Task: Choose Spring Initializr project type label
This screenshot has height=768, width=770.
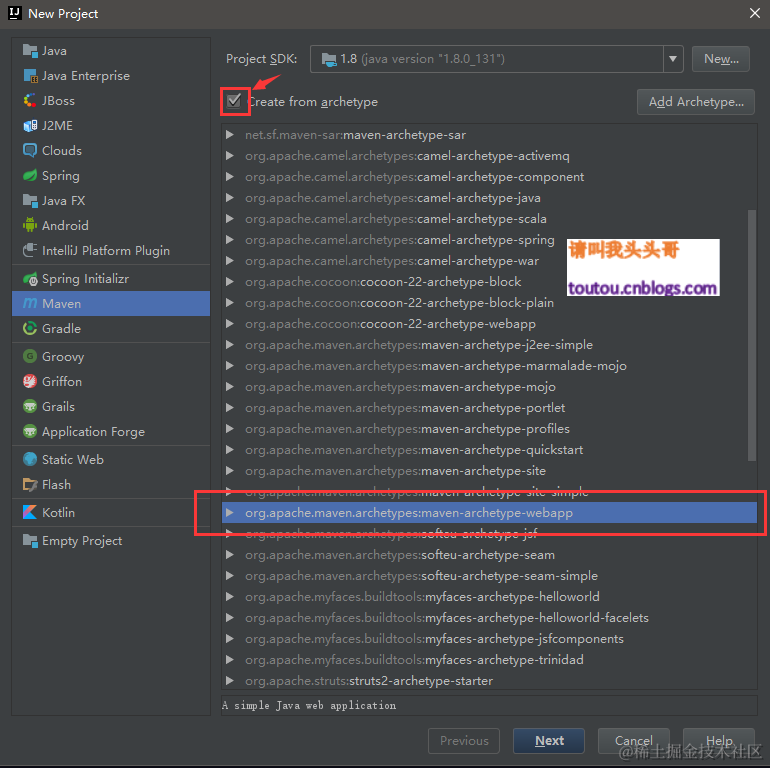Action: [85, 279]
